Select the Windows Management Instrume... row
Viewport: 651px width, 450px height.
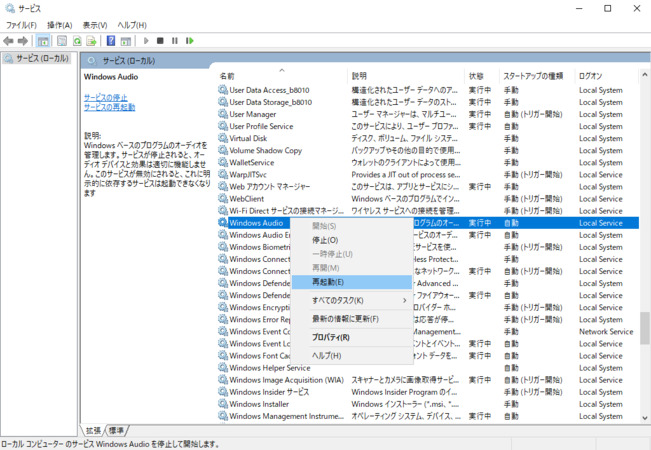[428, 416]
